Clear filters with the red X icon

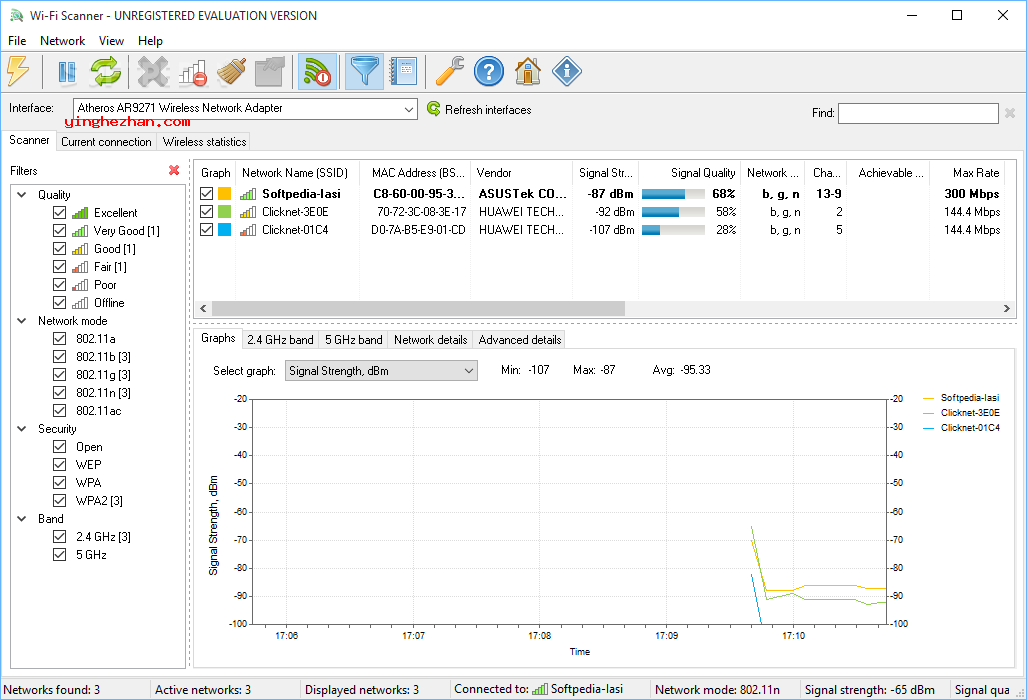pyautogui.click(x=174, y=170)
